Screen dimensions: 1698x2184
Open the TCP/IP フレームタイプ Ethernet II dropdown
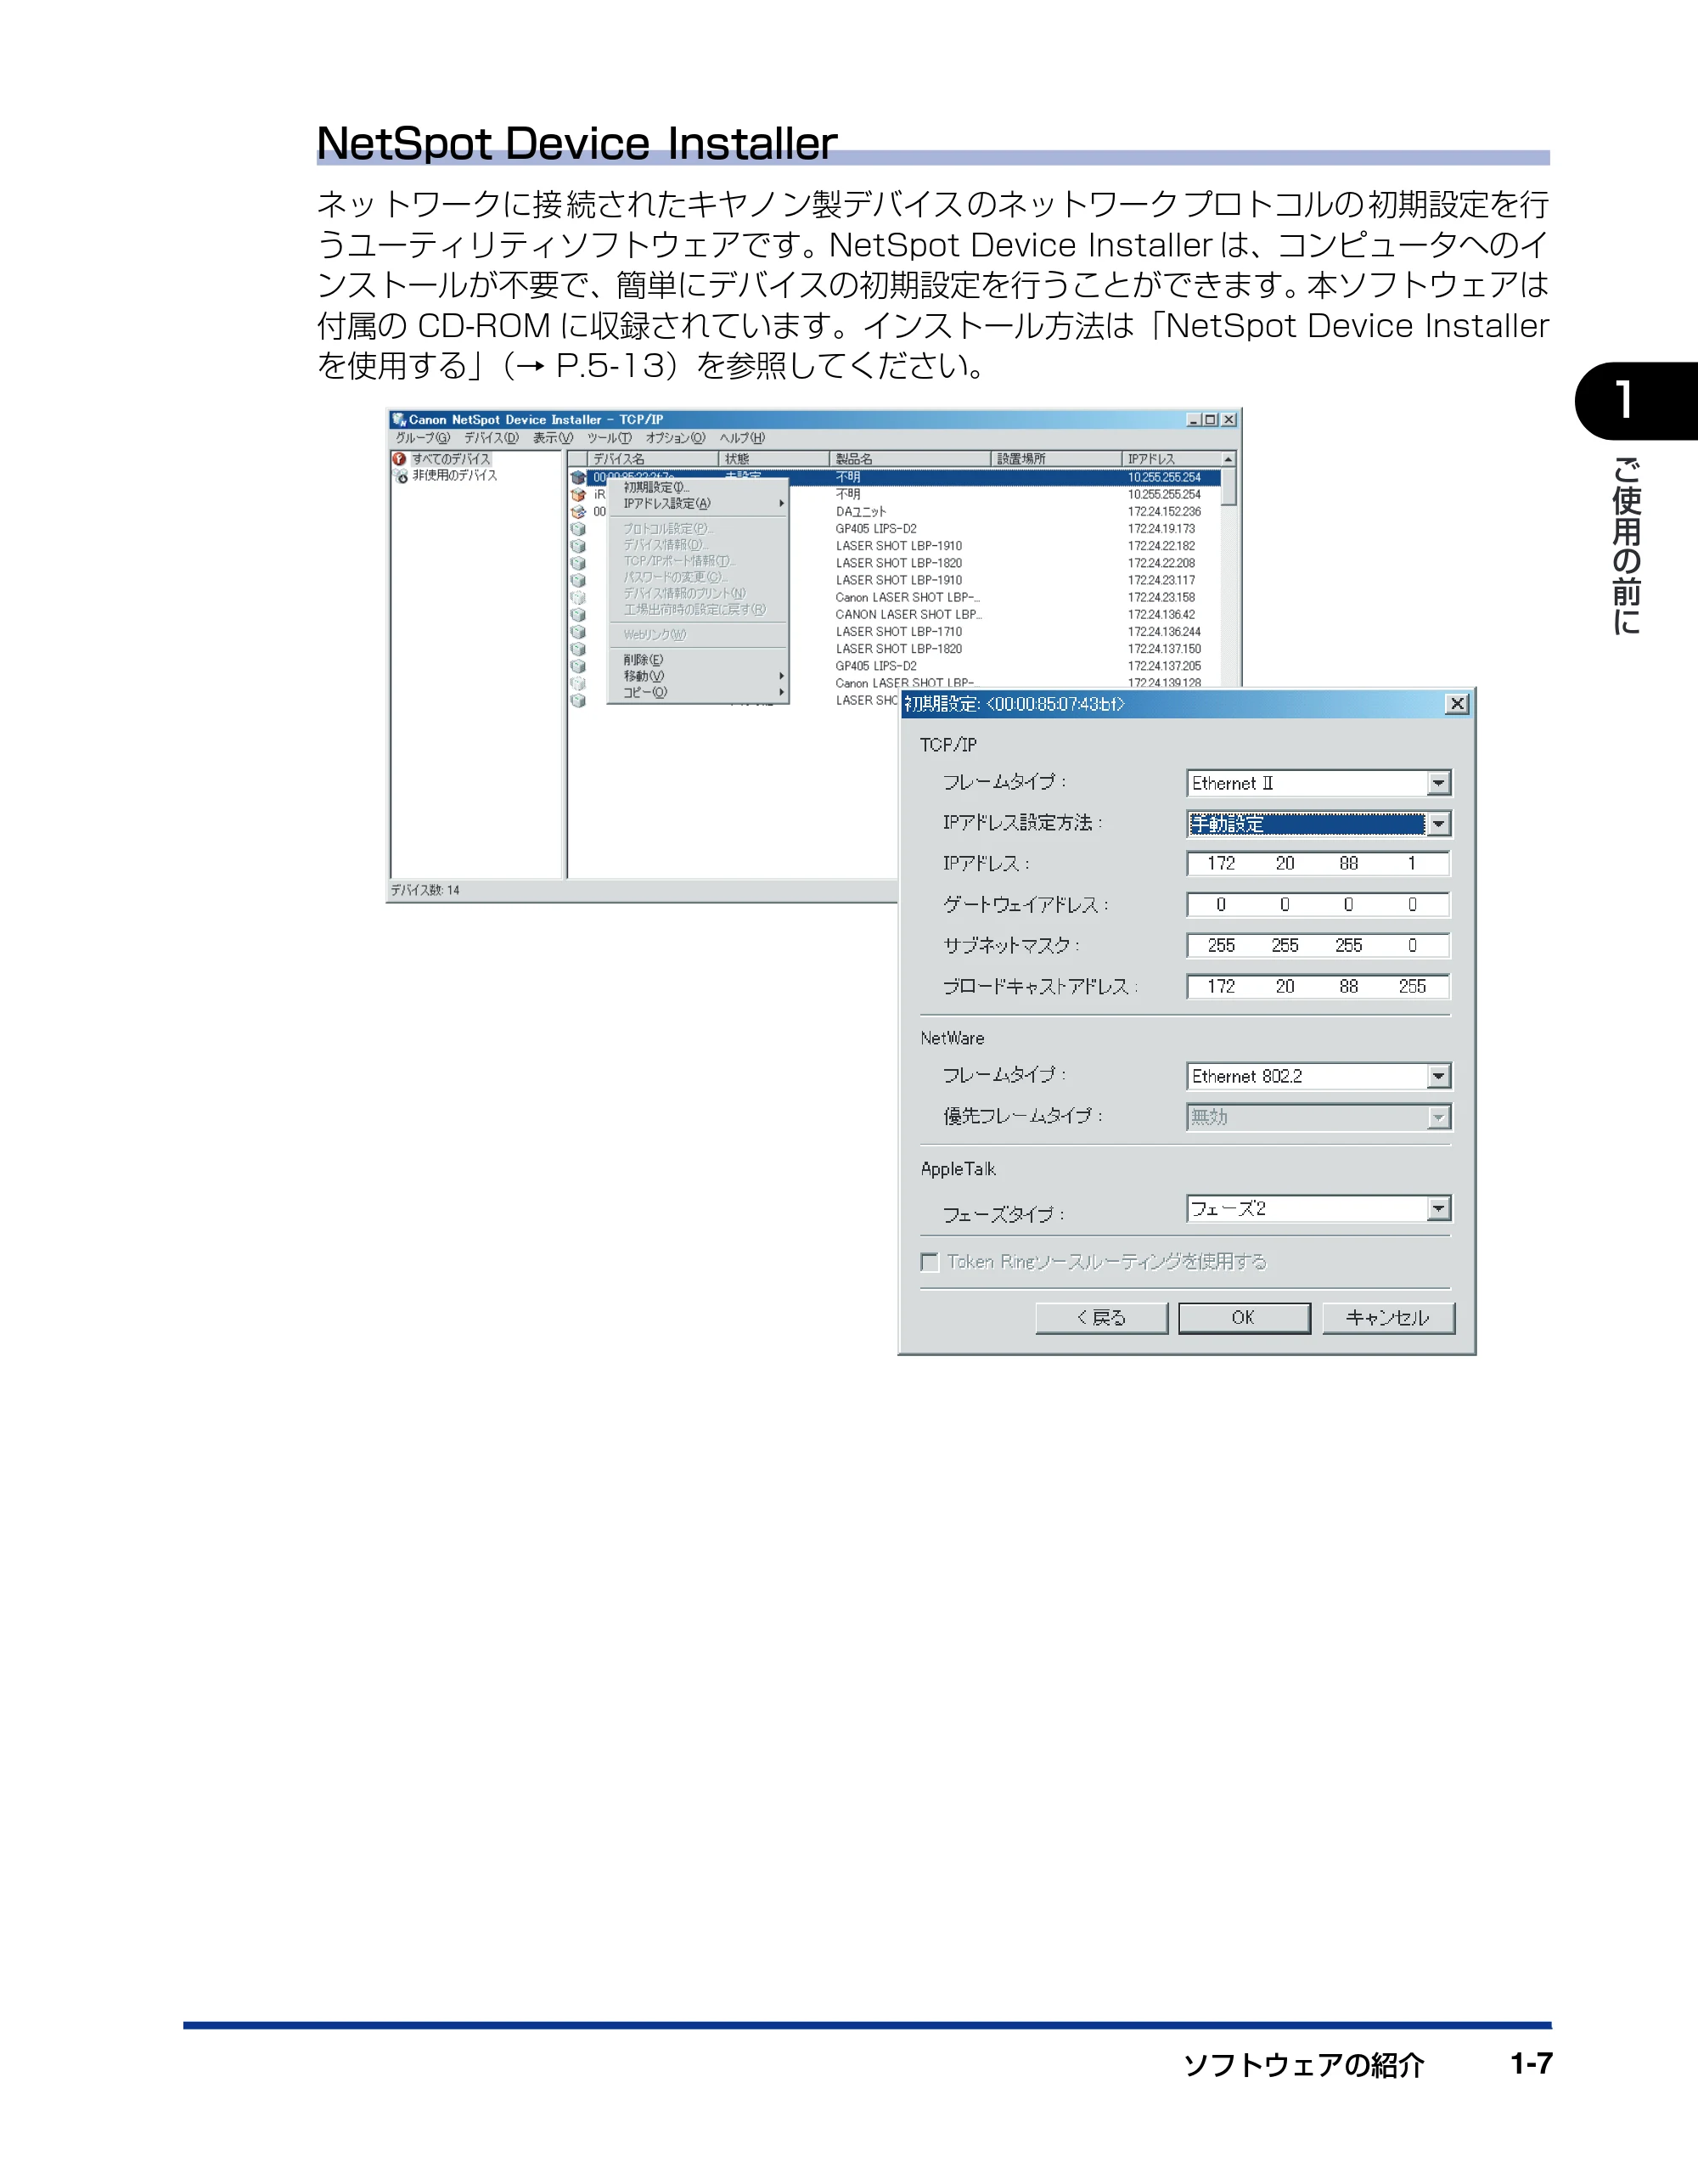click(1439, 783)
